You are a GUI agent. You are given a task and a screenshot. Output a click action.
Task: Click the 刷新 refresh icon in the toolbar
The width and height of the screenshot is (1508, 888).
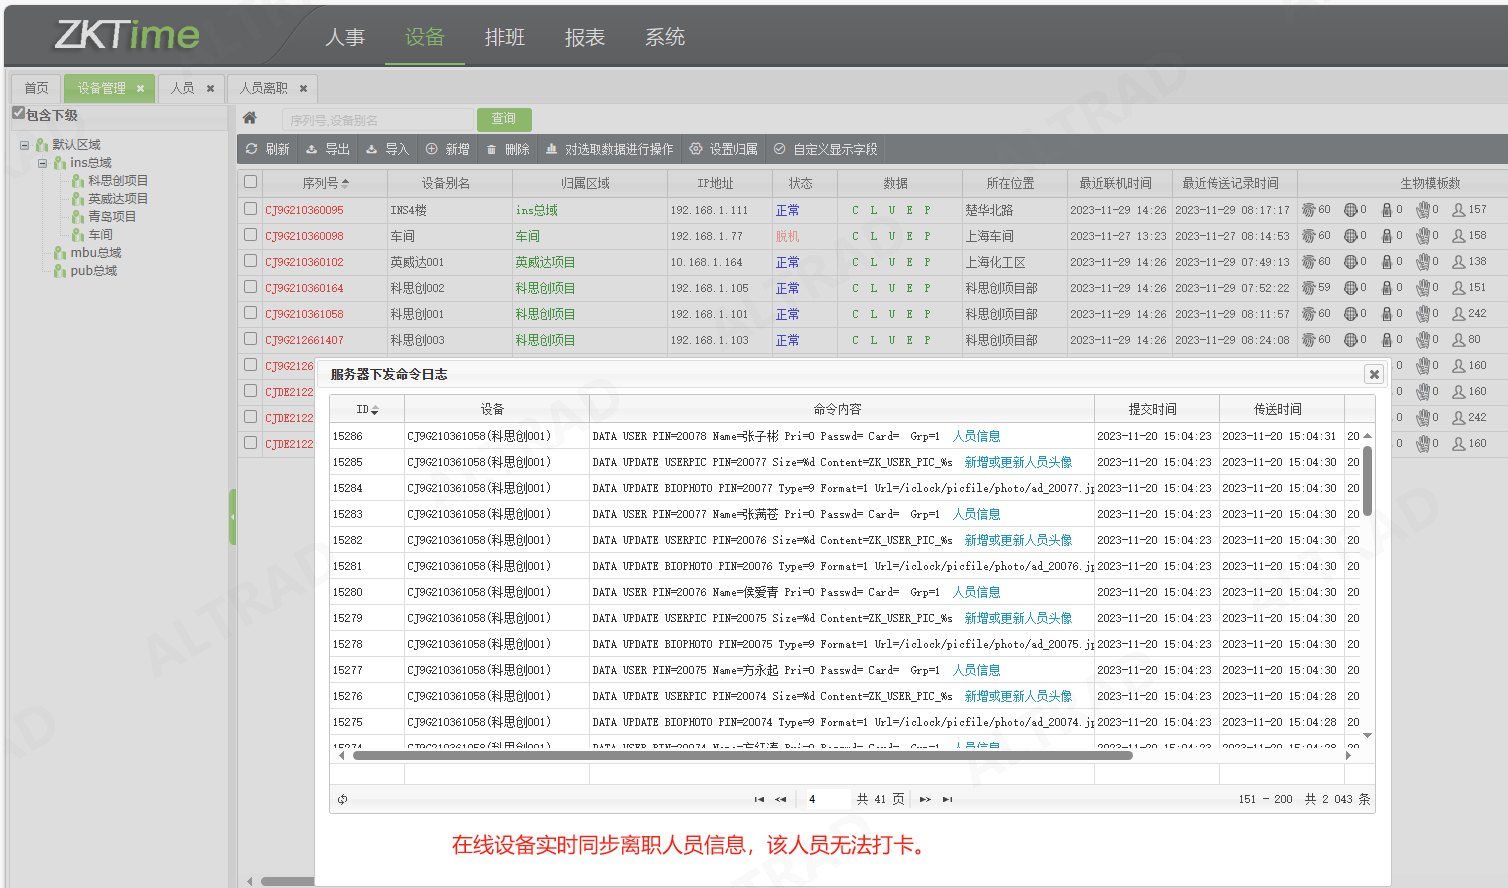pyautogui.click(x=252, y=149)
